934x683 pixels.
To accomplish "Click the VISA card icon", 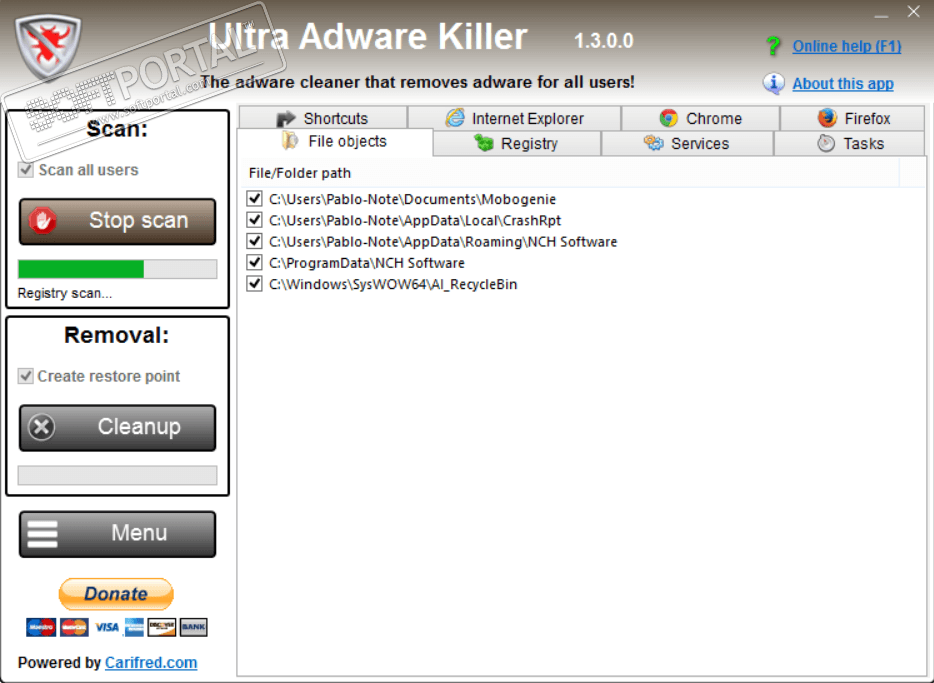I will [x=107, y=627].
